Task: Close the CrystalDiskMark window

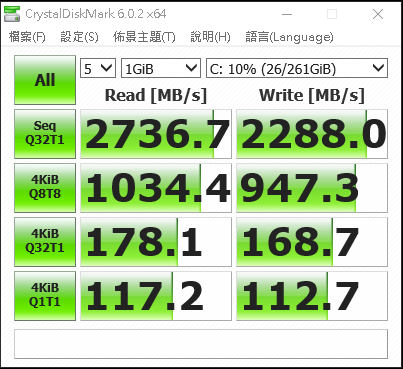Action: (x=378, y=14)
